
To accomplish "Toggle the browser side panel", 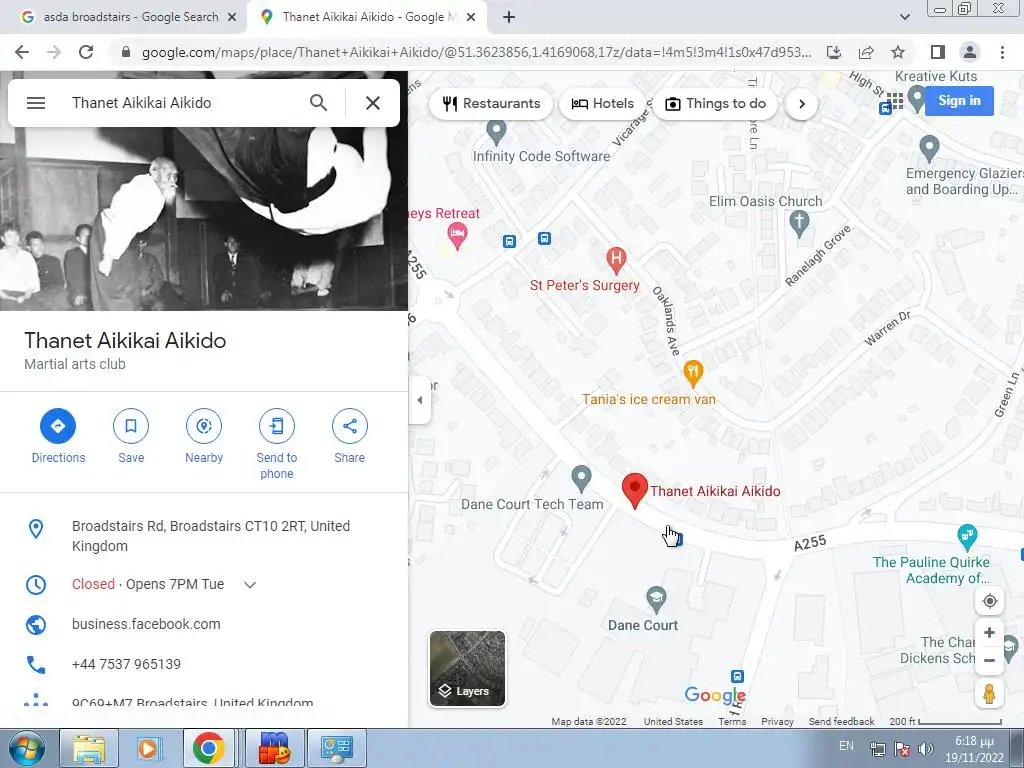I will [938, 52].
